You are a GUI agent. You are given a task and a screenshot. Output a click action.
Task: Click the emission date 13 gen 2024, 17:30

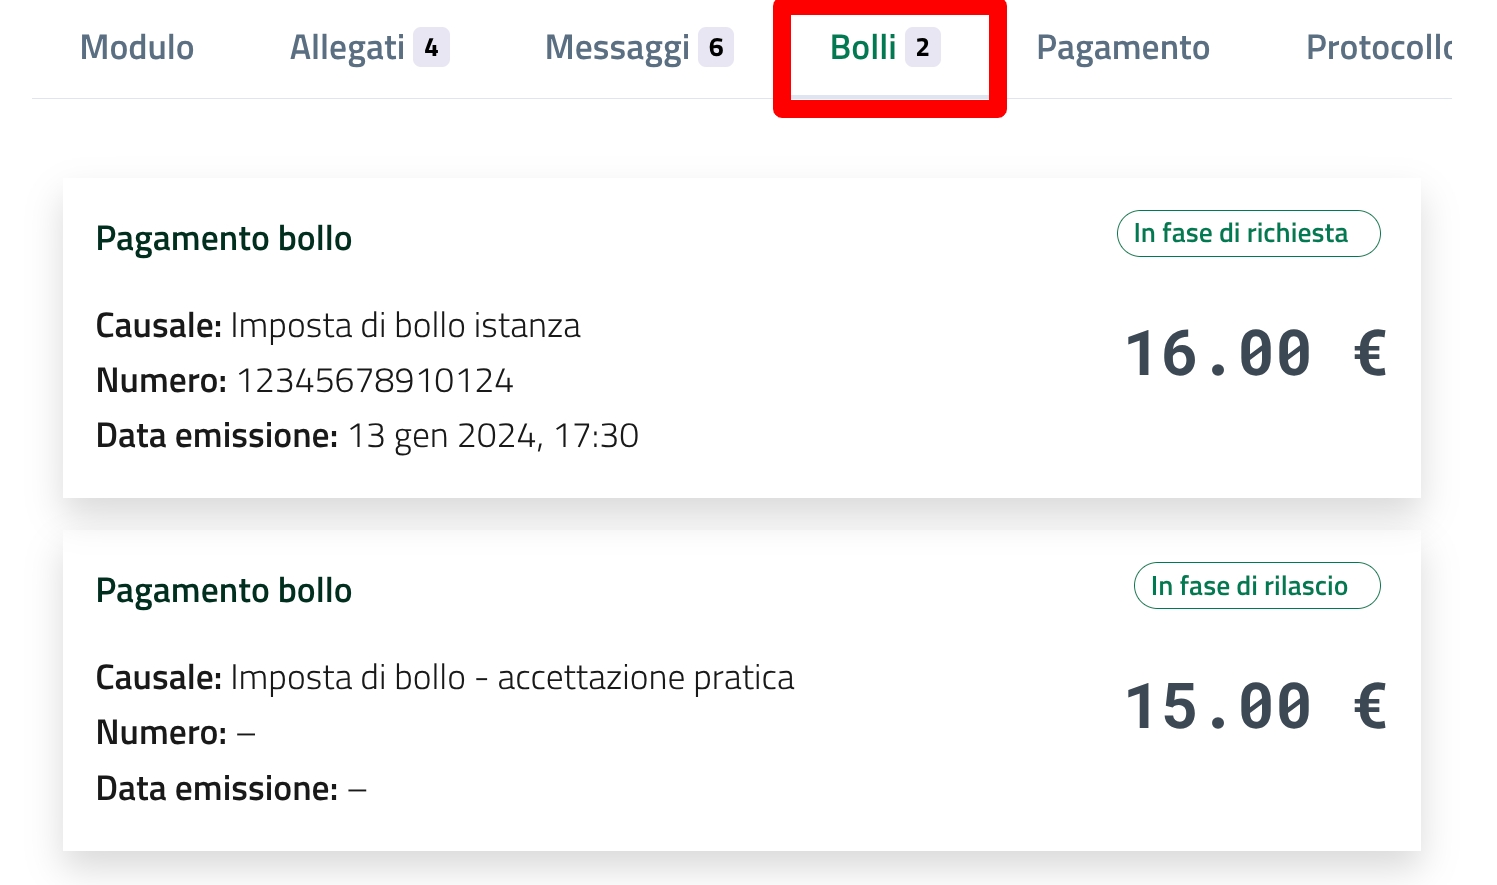point(493,436)
